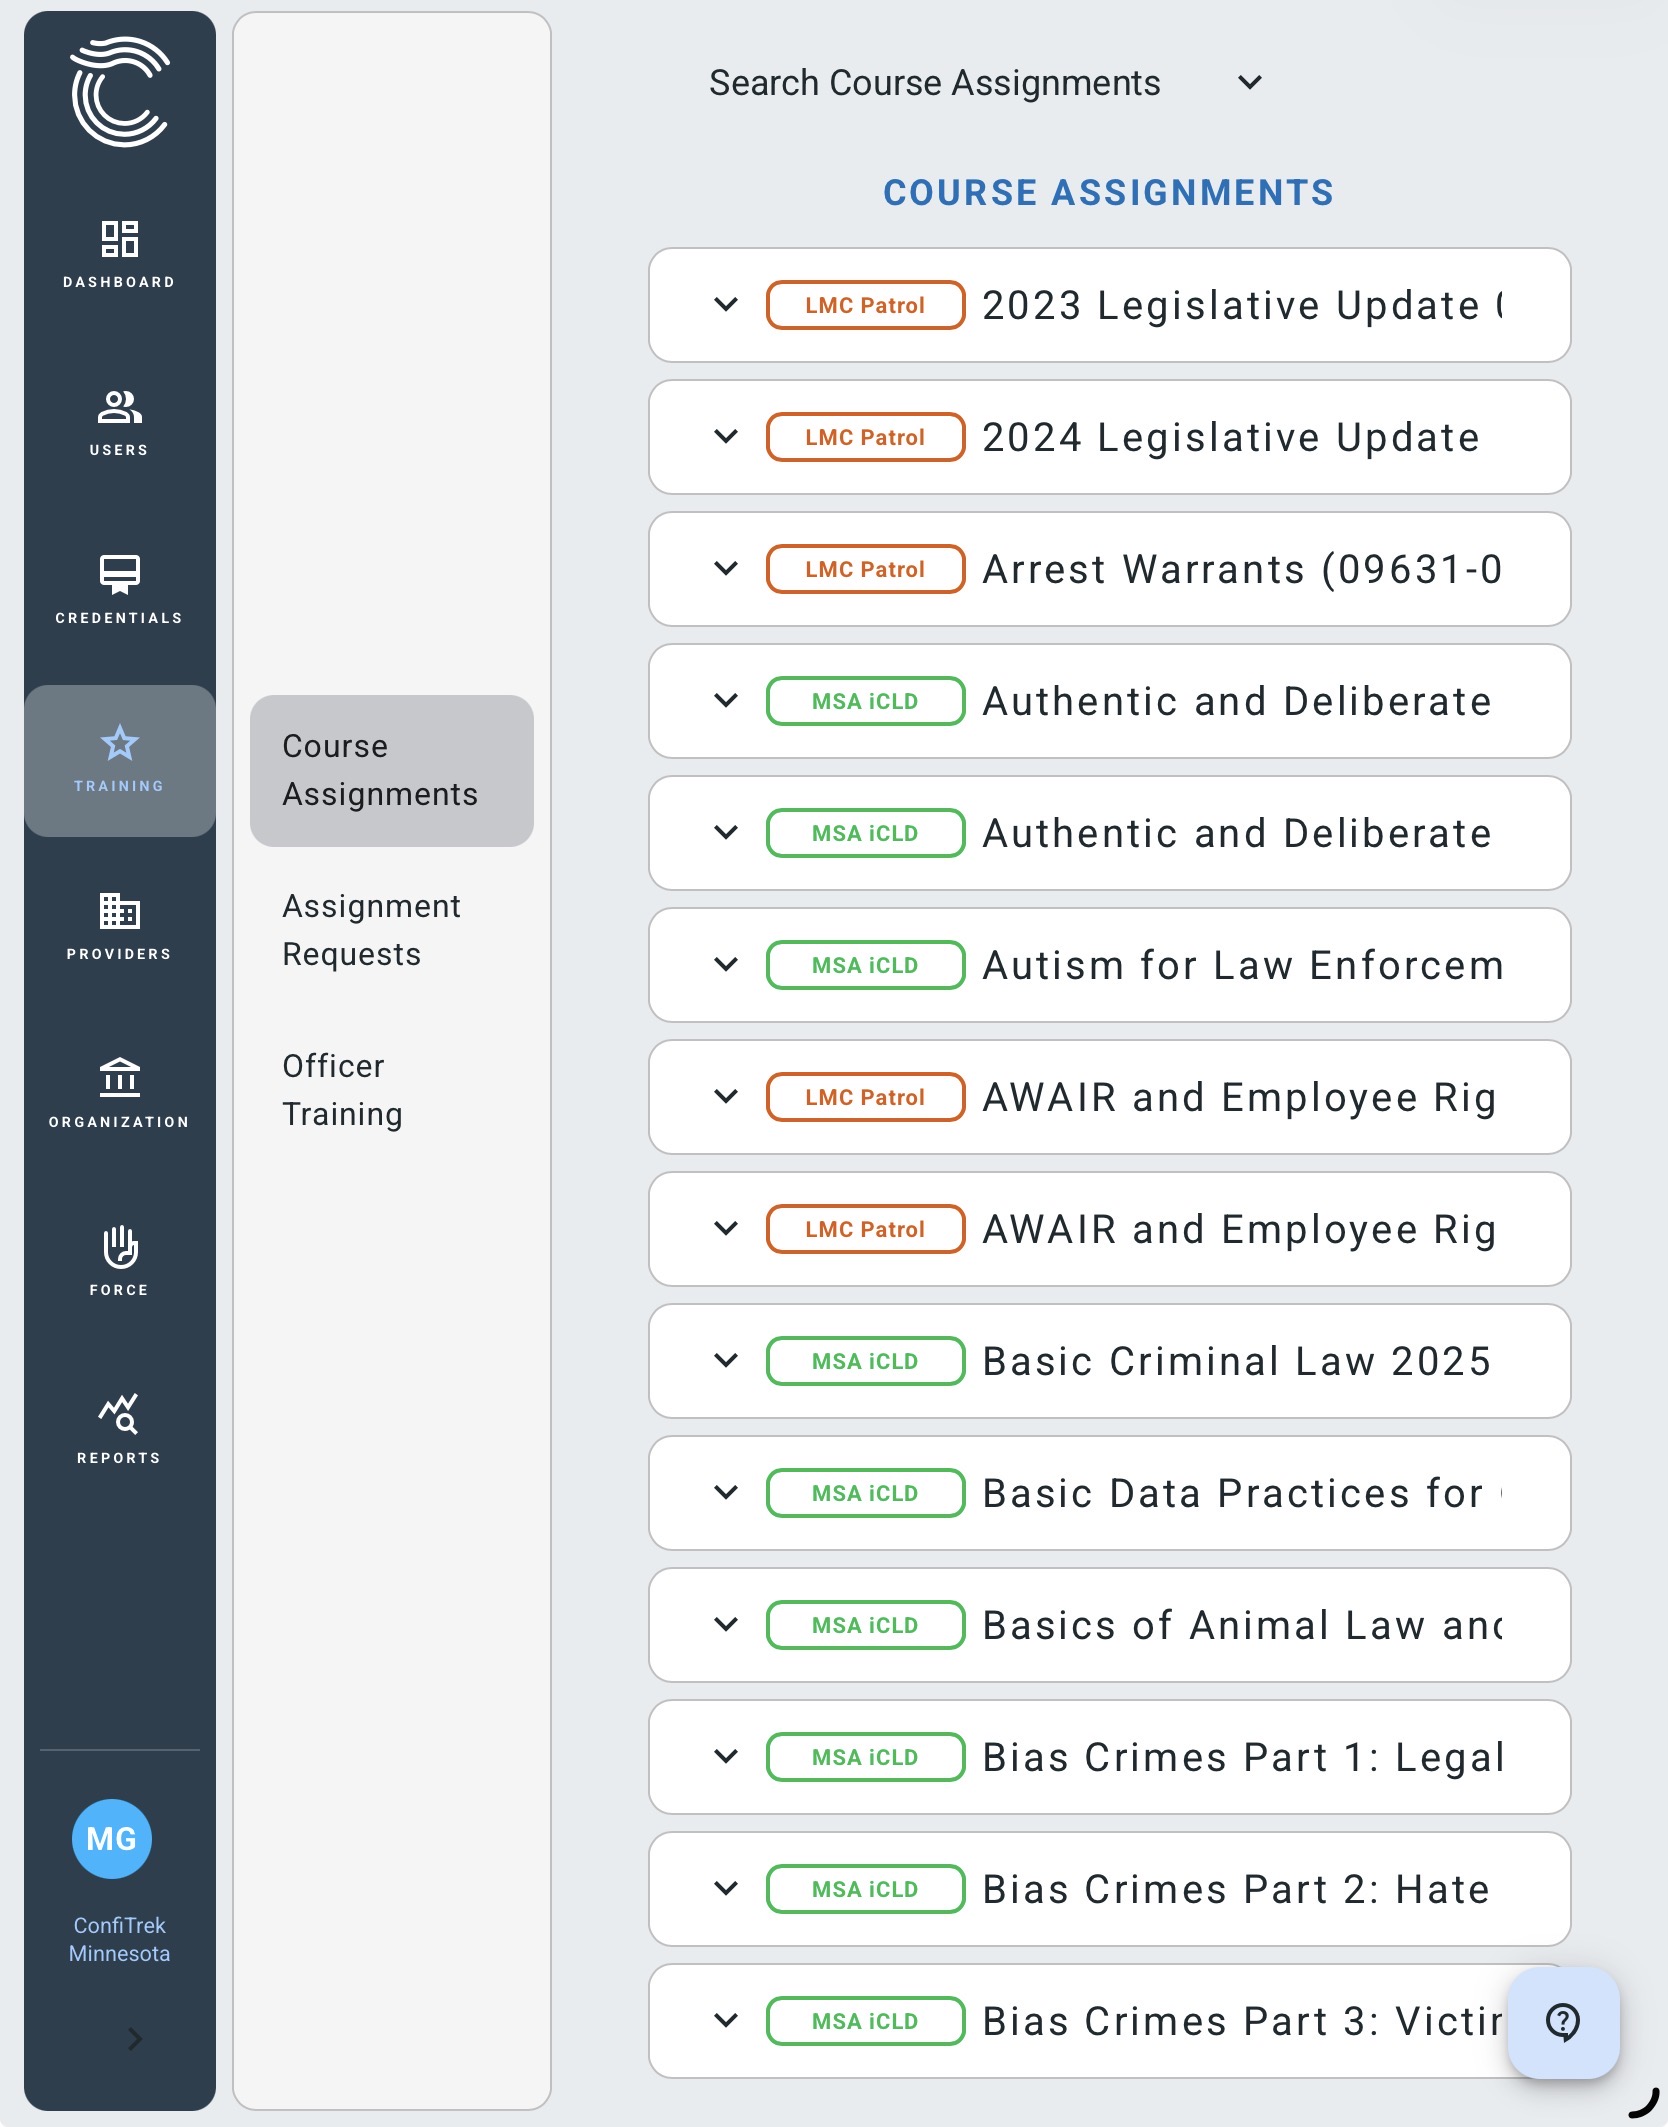Go to Users section icon
This screenshot has width=1668, height=2127.
119,408
